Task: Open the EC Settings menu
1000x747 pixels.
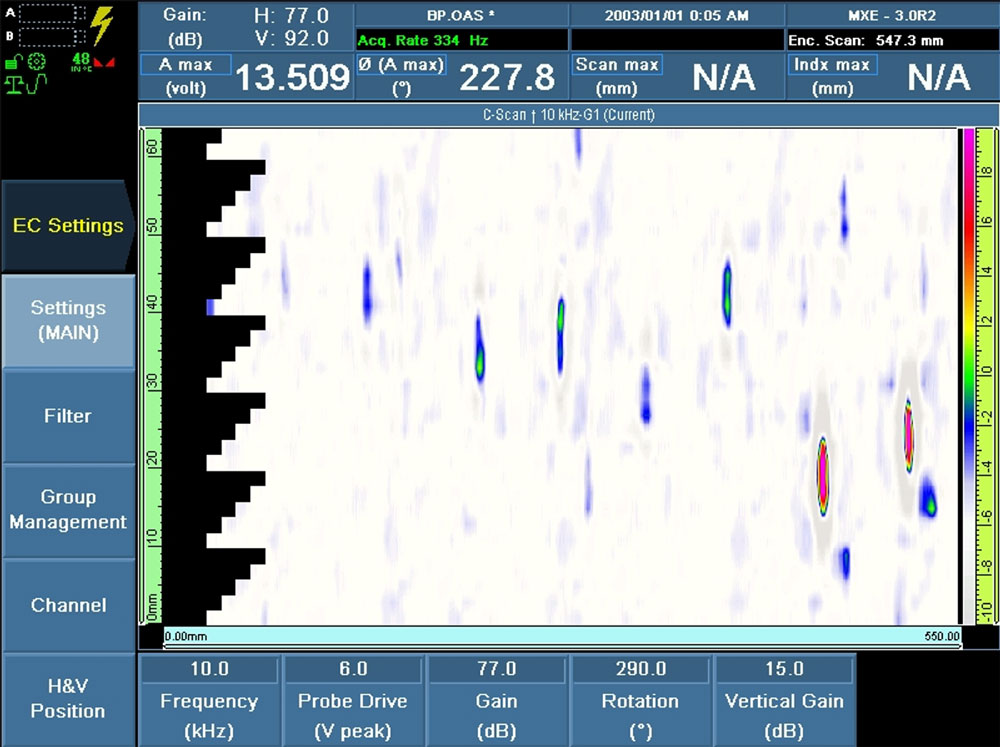Action: coord(67,226)
